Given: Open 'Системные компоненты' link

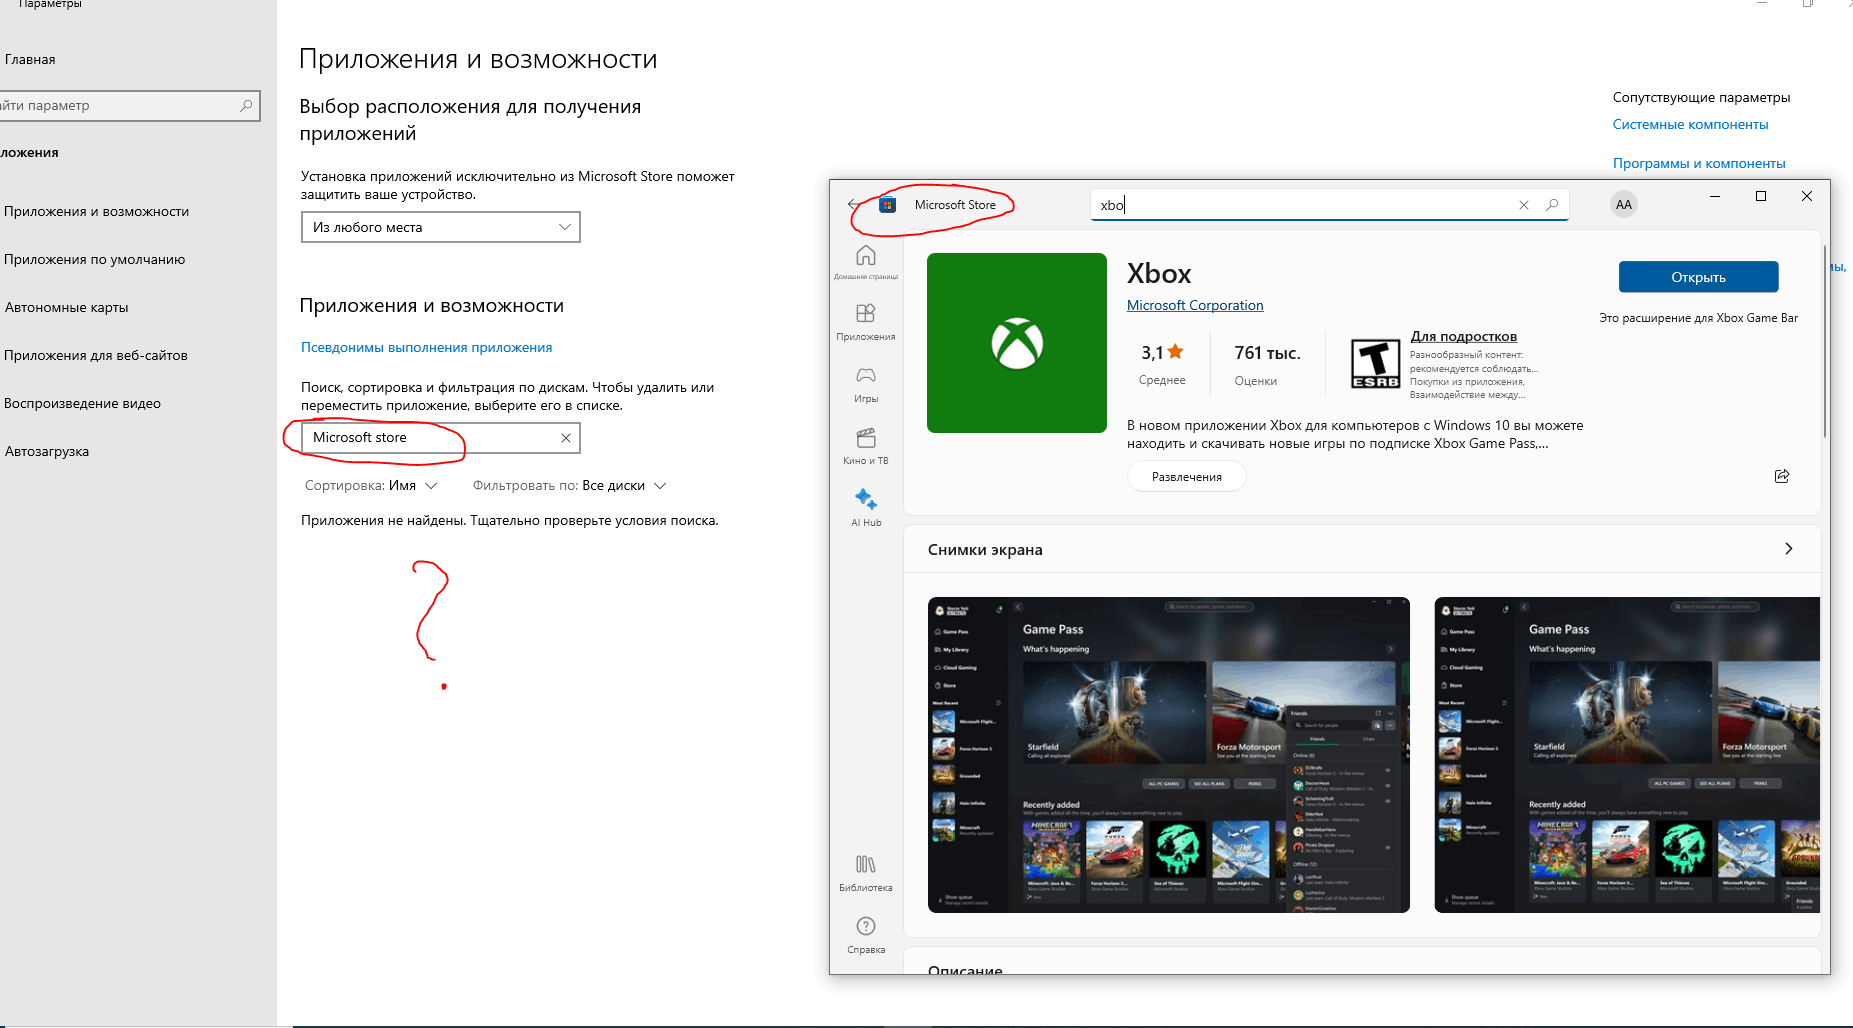Looking at the screenshot, I should tap(1690, 124).
